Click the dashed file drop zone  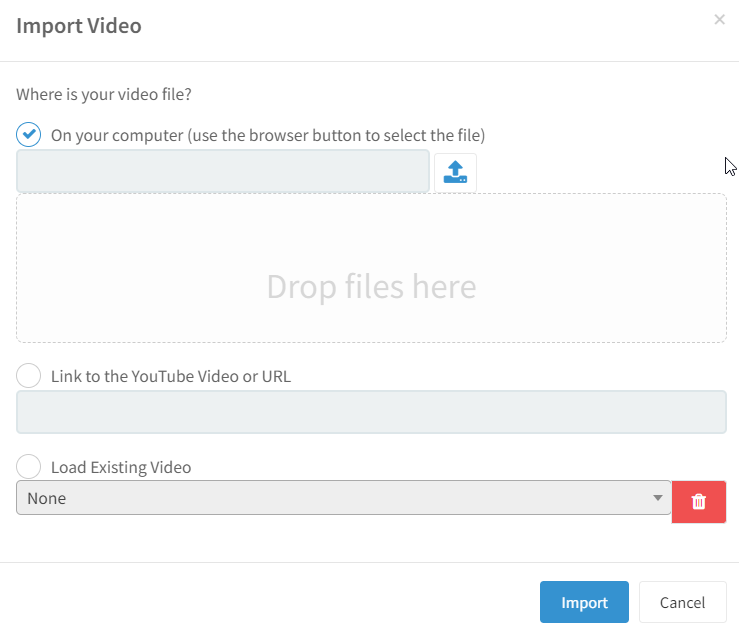tap(371, 268)
